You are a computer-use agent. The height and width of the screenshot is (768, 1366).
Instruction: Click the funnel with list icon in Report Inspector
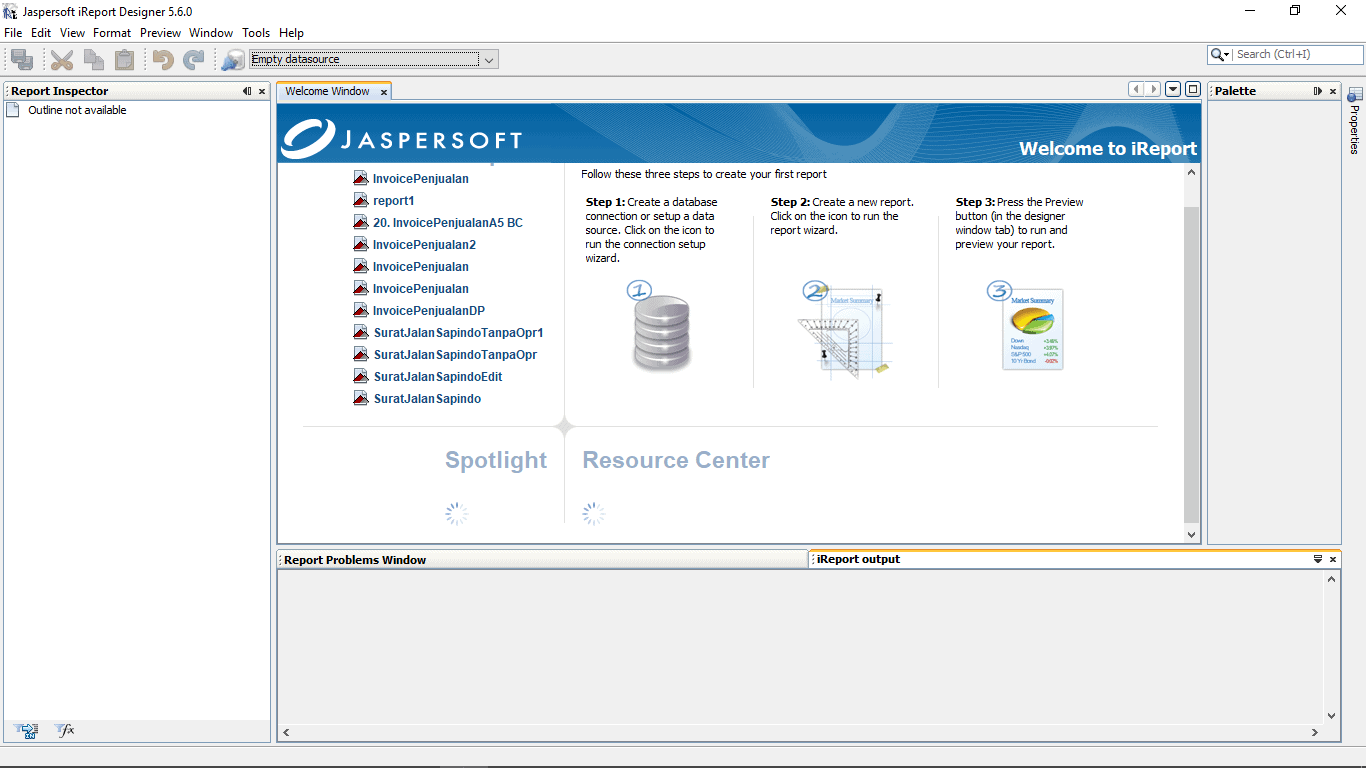(x=27, y=731)
